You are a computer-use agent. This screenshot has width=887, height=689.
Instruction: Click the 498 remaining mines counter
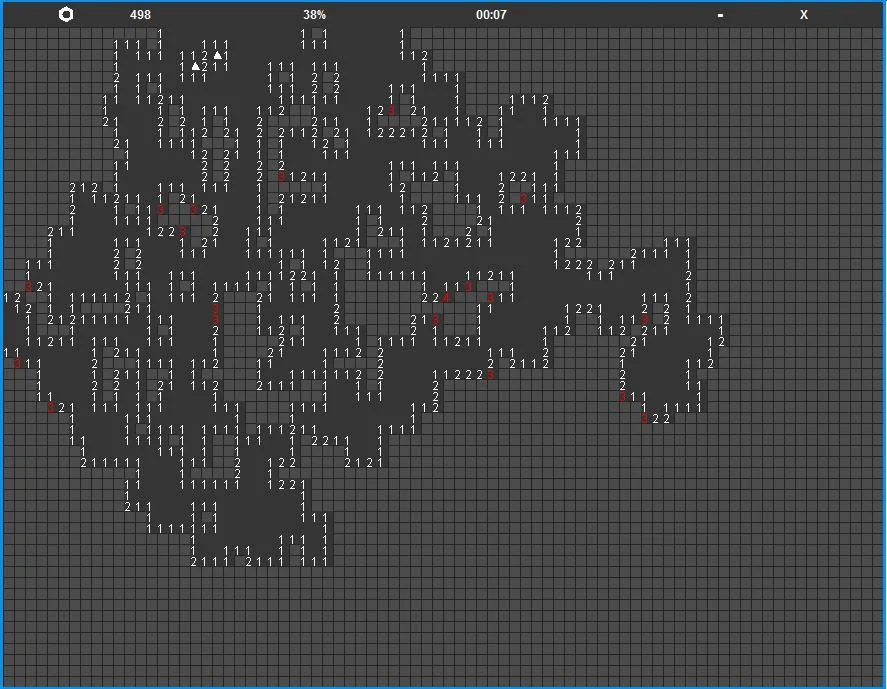140,15
